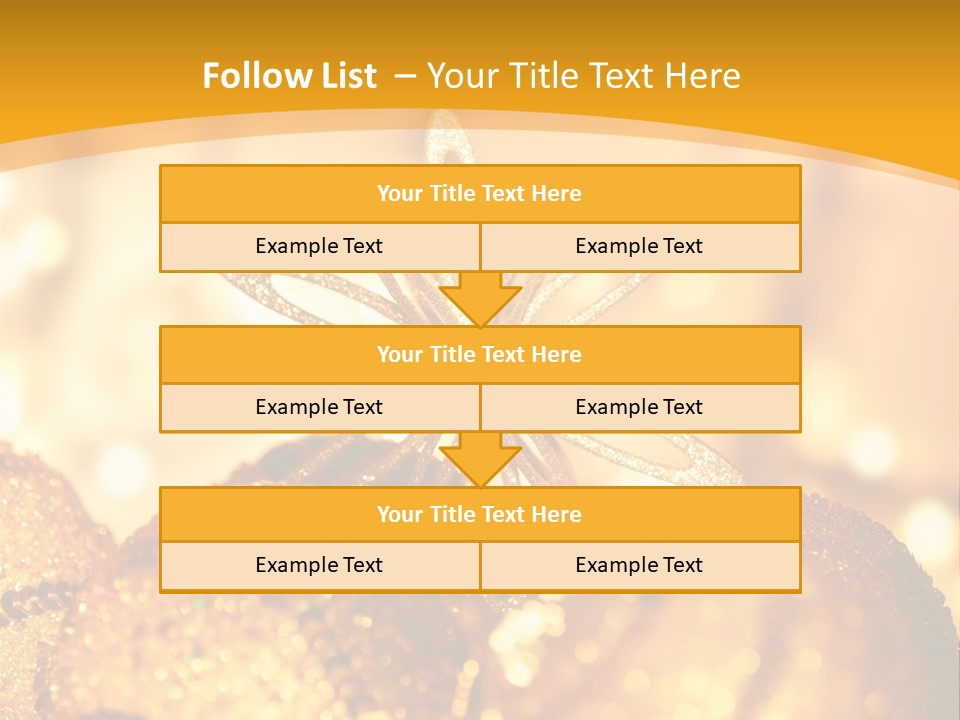960x720 pixels.
Task: Select the middle block's orange title bar
Action: (480, 354)
